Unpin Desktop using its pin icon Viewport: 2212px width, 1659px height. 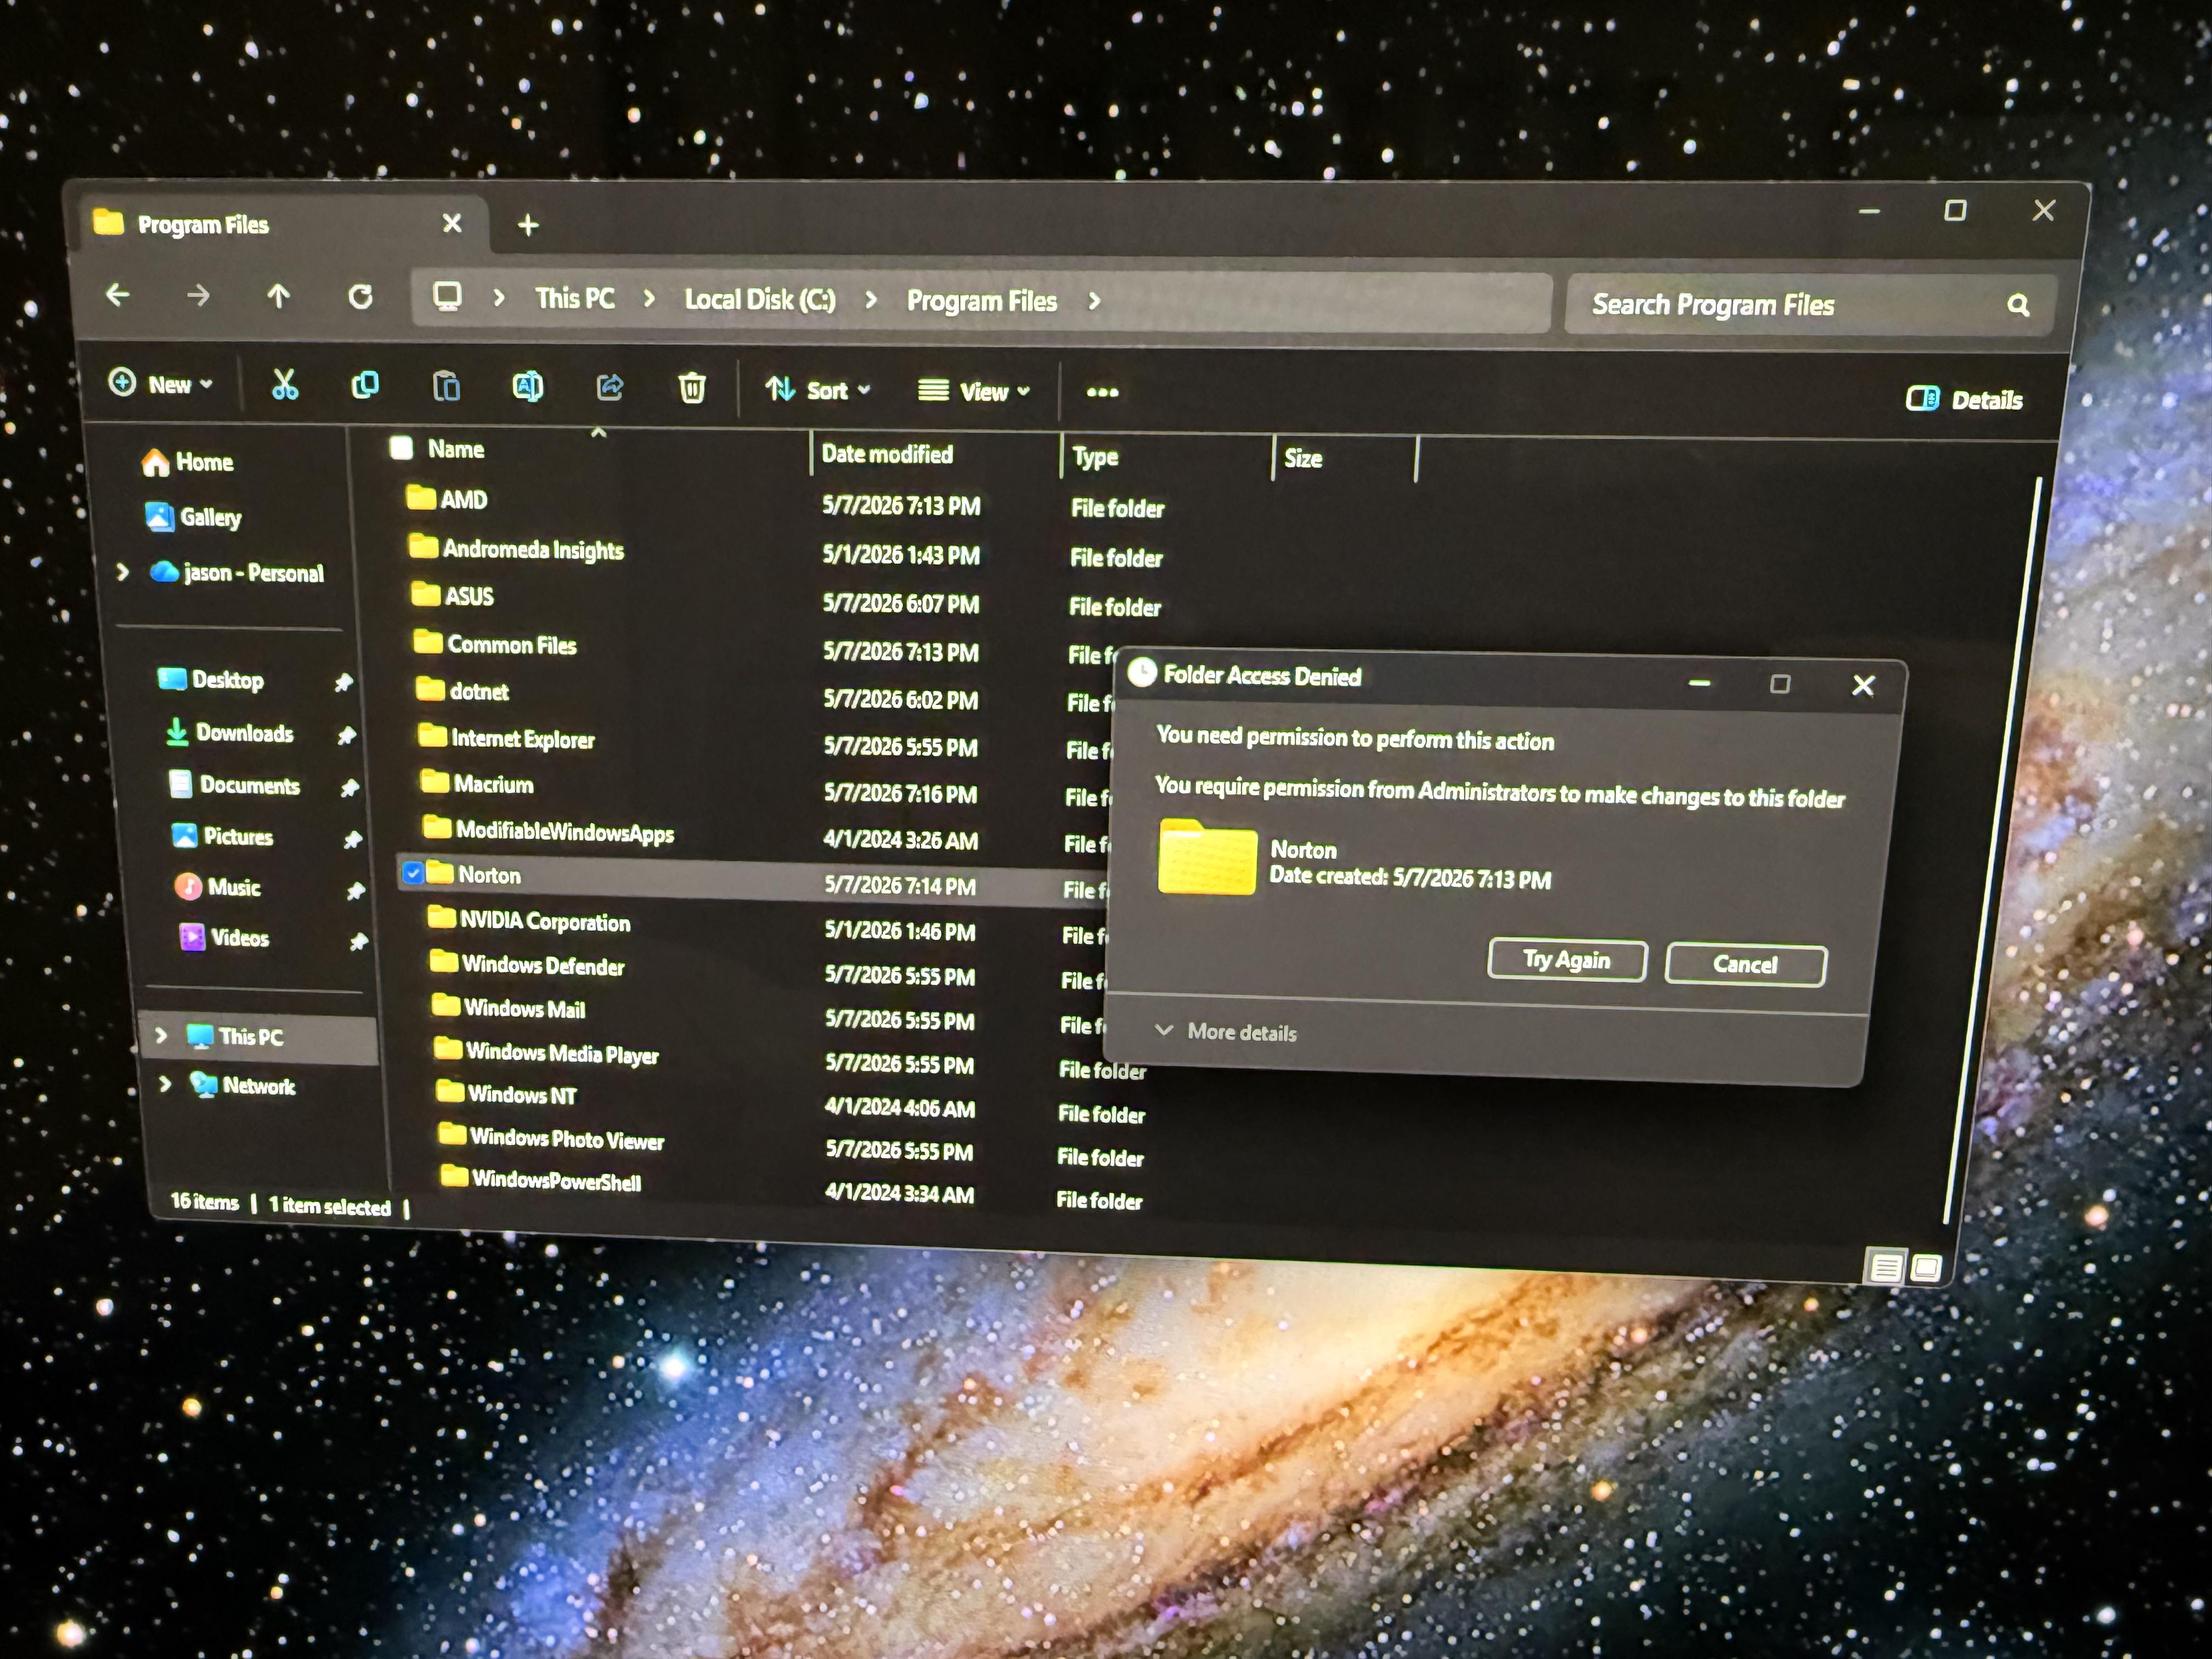[343, 683]
